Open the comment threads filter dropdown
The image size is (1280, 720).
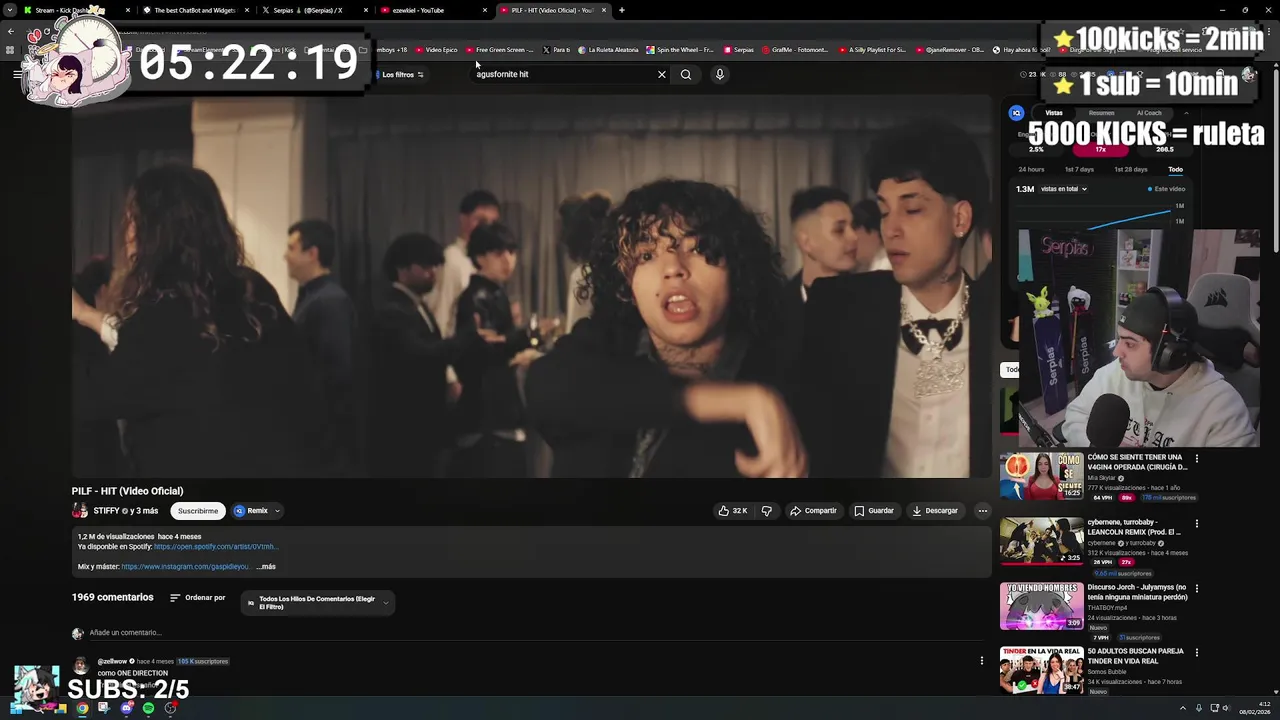tap(318, 603)
